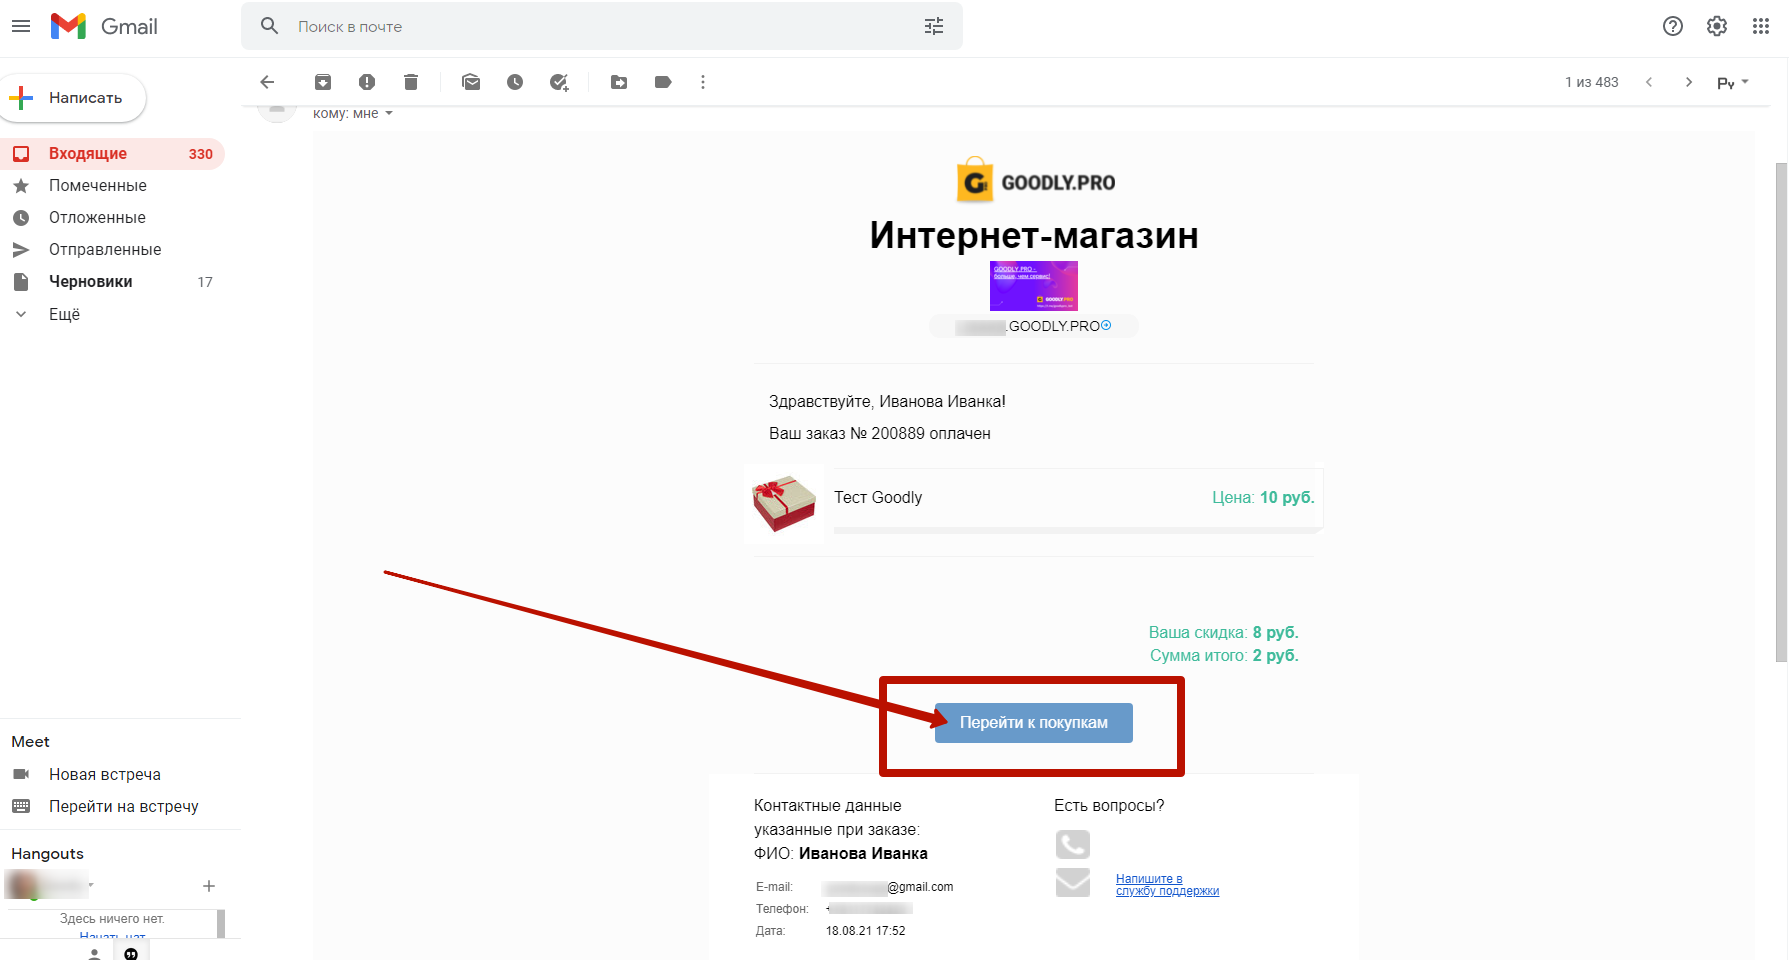Focus the Поиск в почте search field
The height and width of the screenshot is (960, 1789).
tap(600, 26)
